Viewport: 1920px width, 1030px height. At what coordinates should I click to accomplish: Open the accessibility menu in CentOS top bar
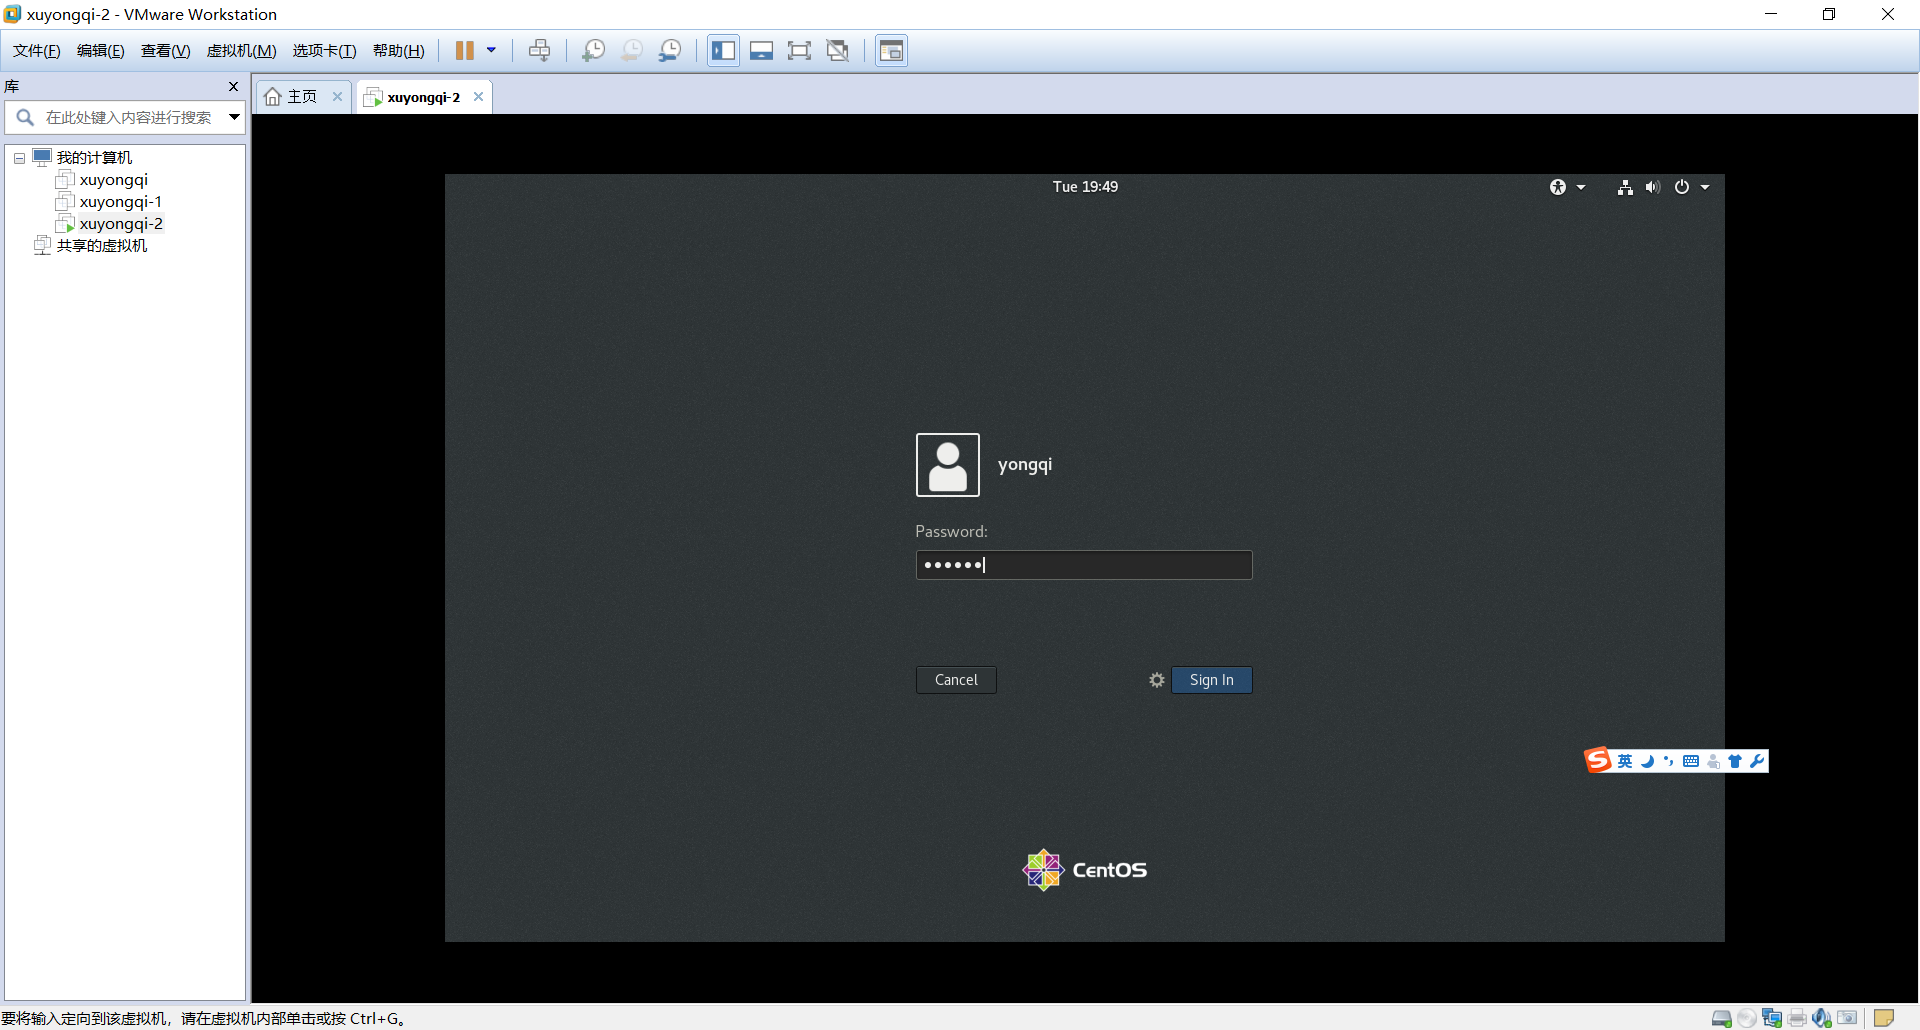tap(1567, 187)
